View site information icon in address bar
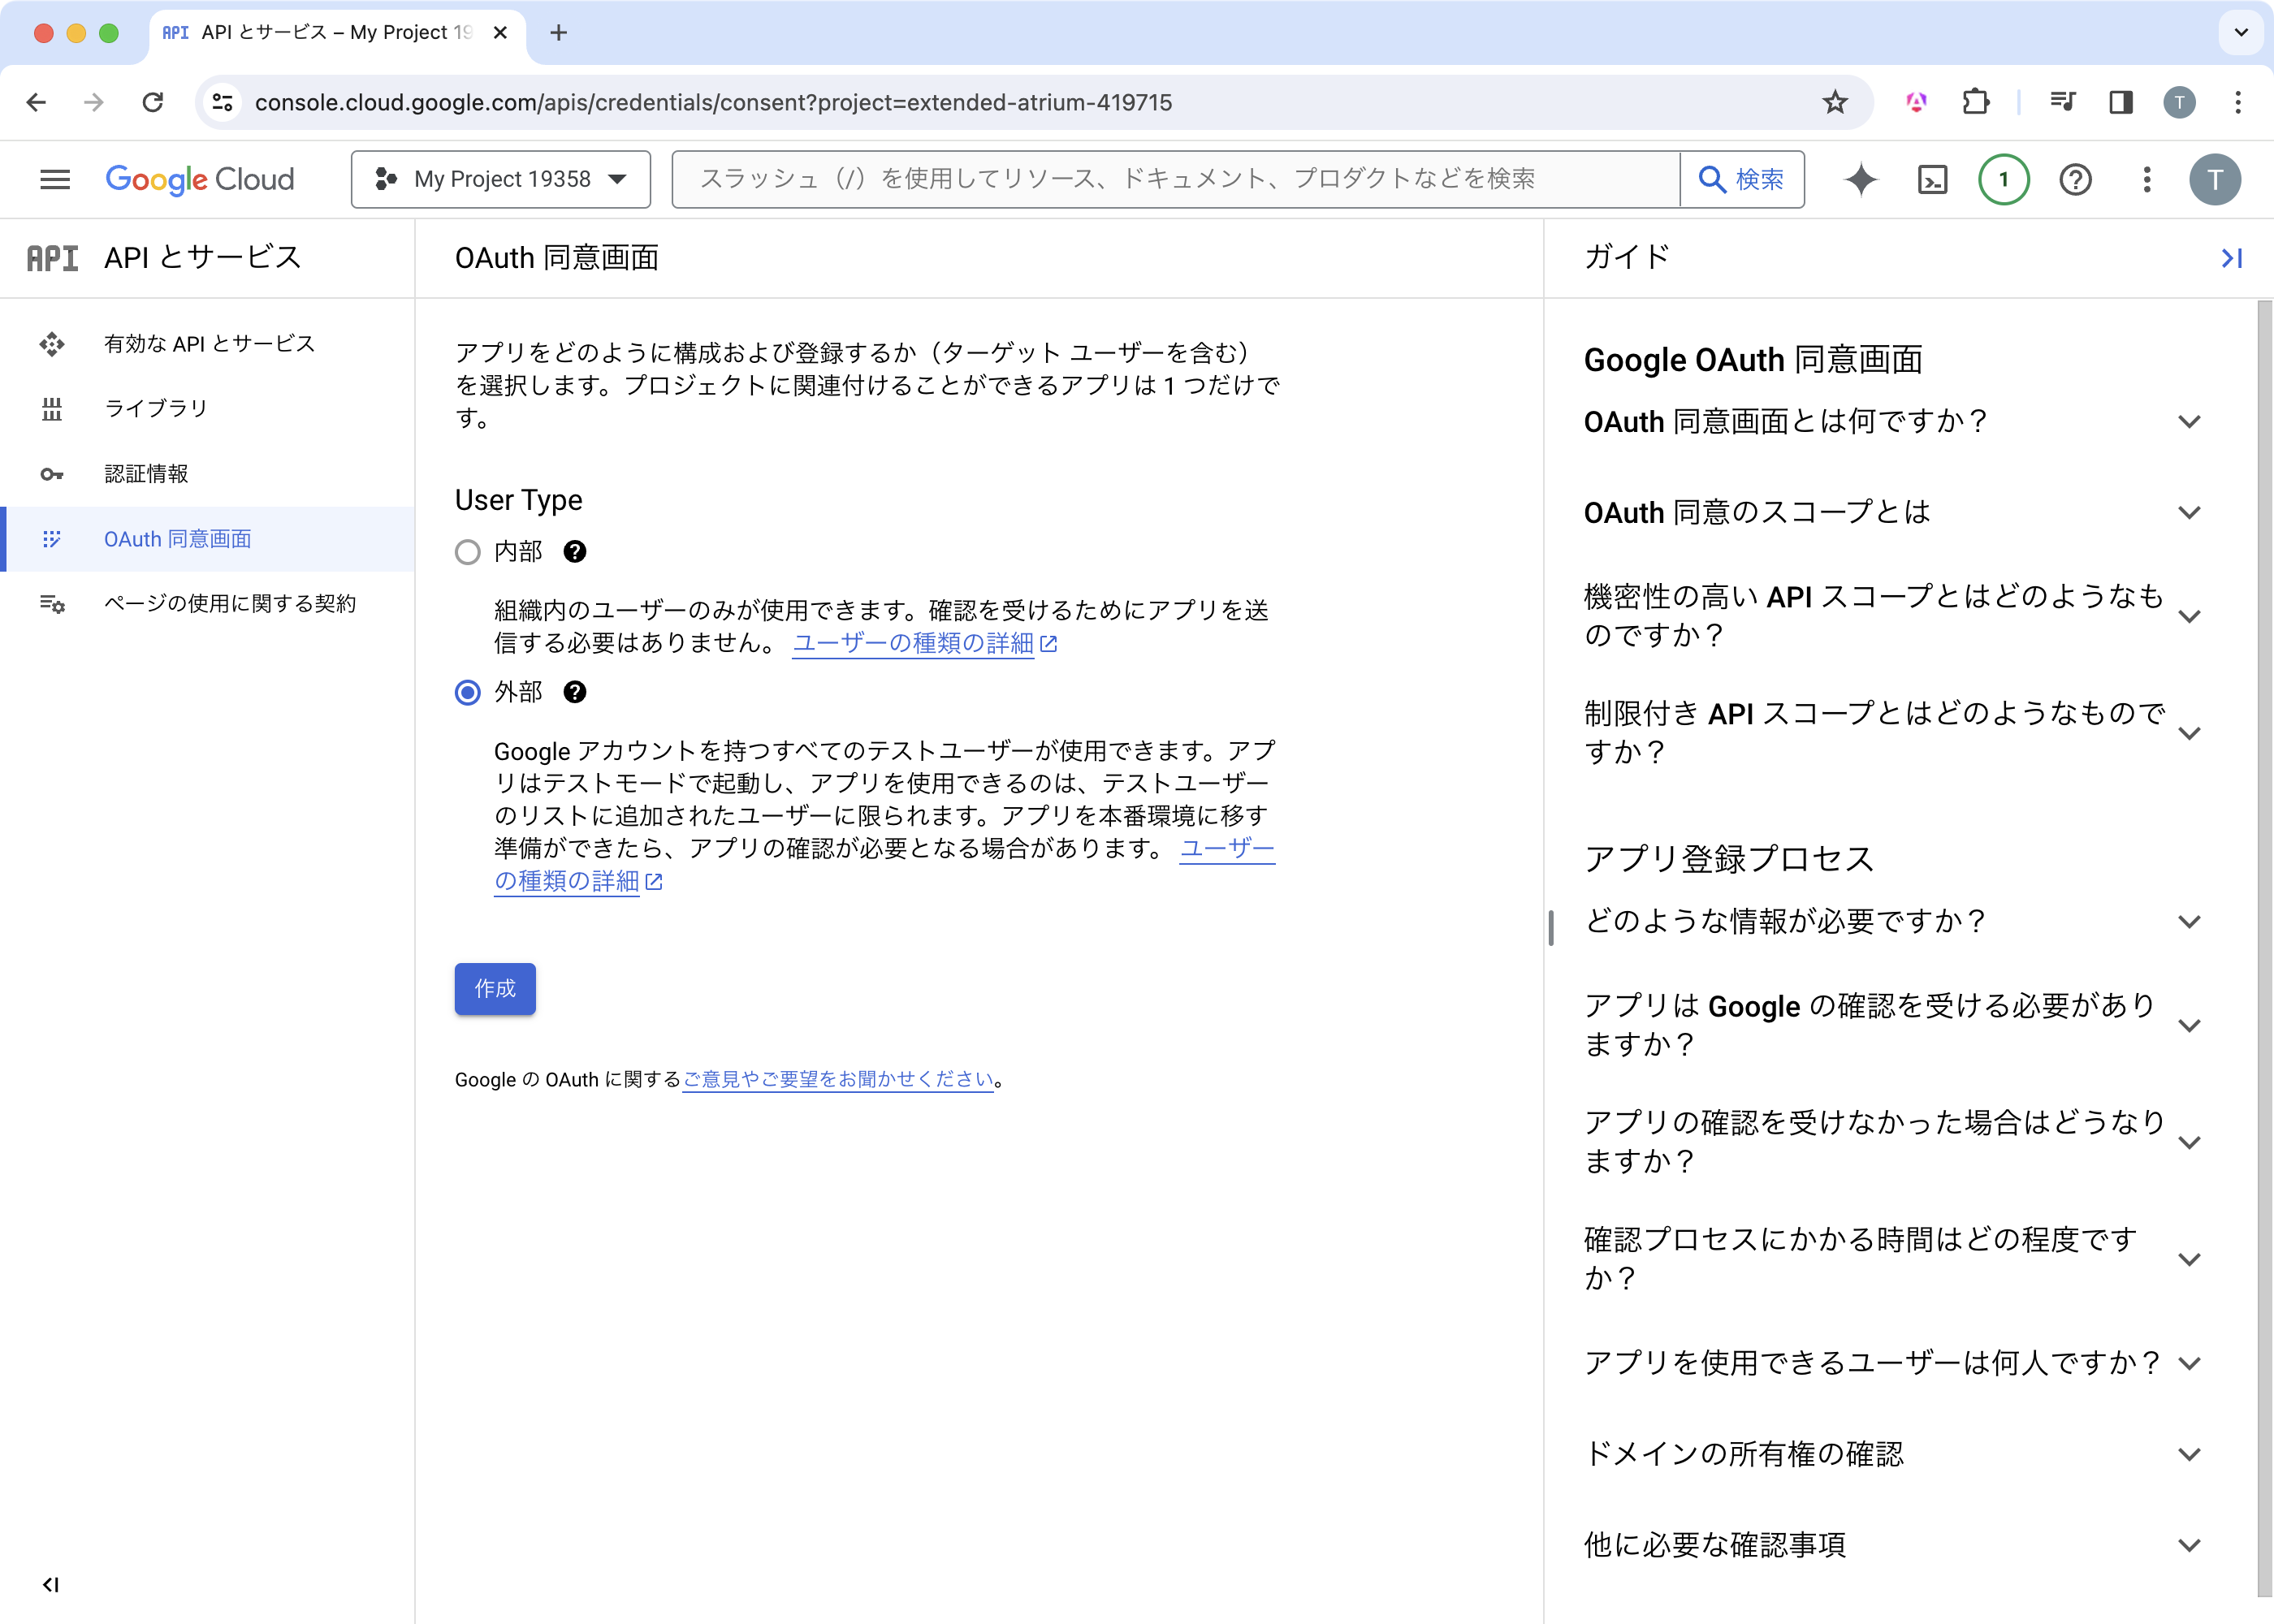The height and width of the screenshot is (1624, 2274). point(223,102)
